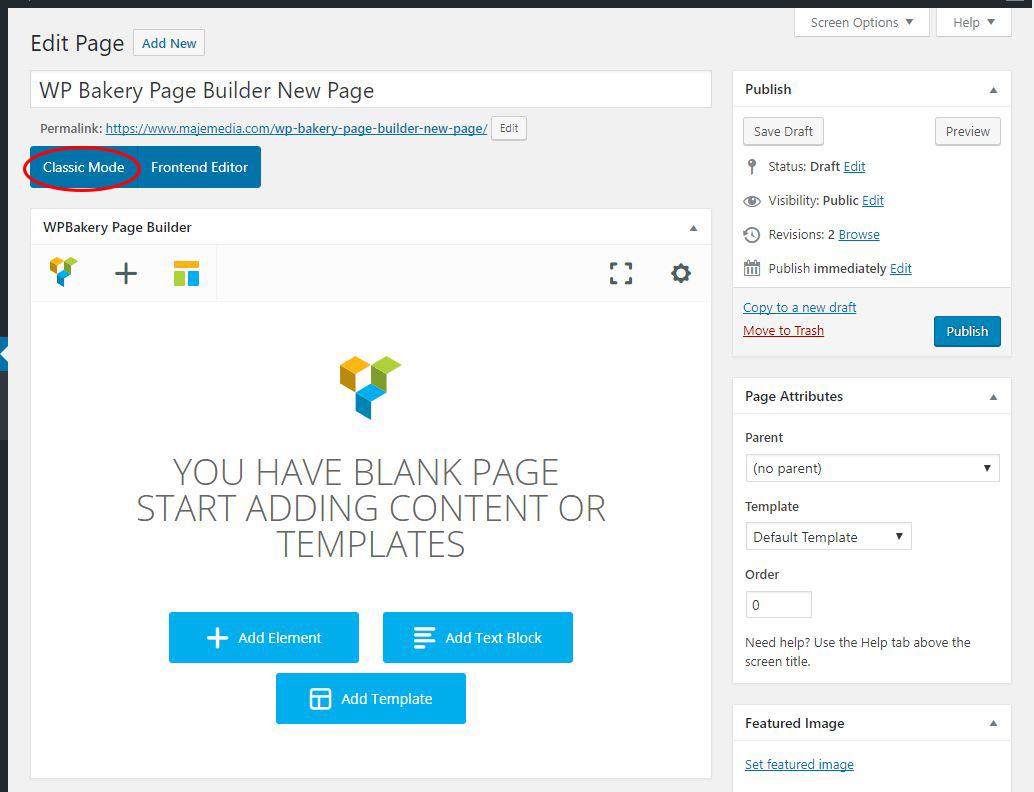Image resolution: width=1034 pixels, height=792 pixels.
Task: Open the Frontend Editor
Action: 199,168
